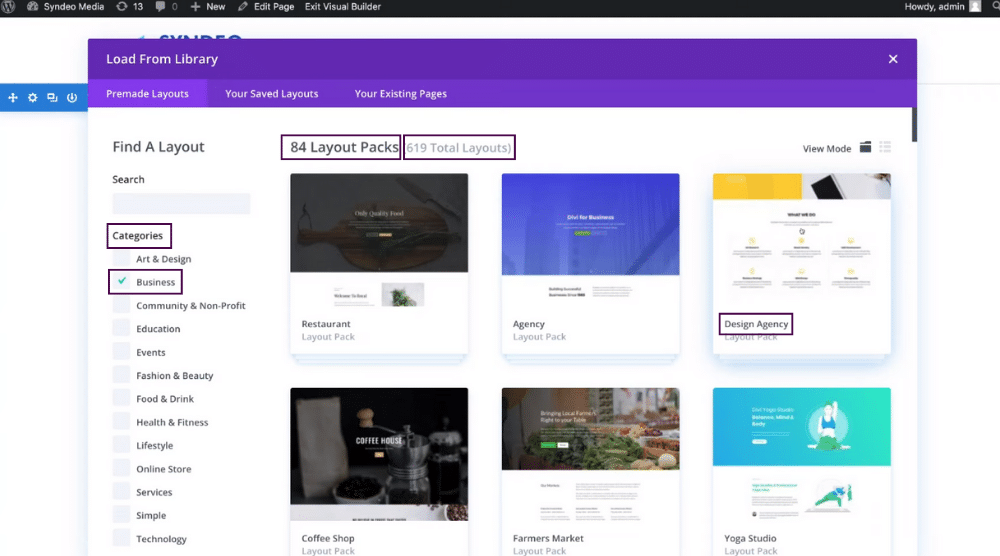
Task: Check the Simple category
Action: tap(121, 515)
